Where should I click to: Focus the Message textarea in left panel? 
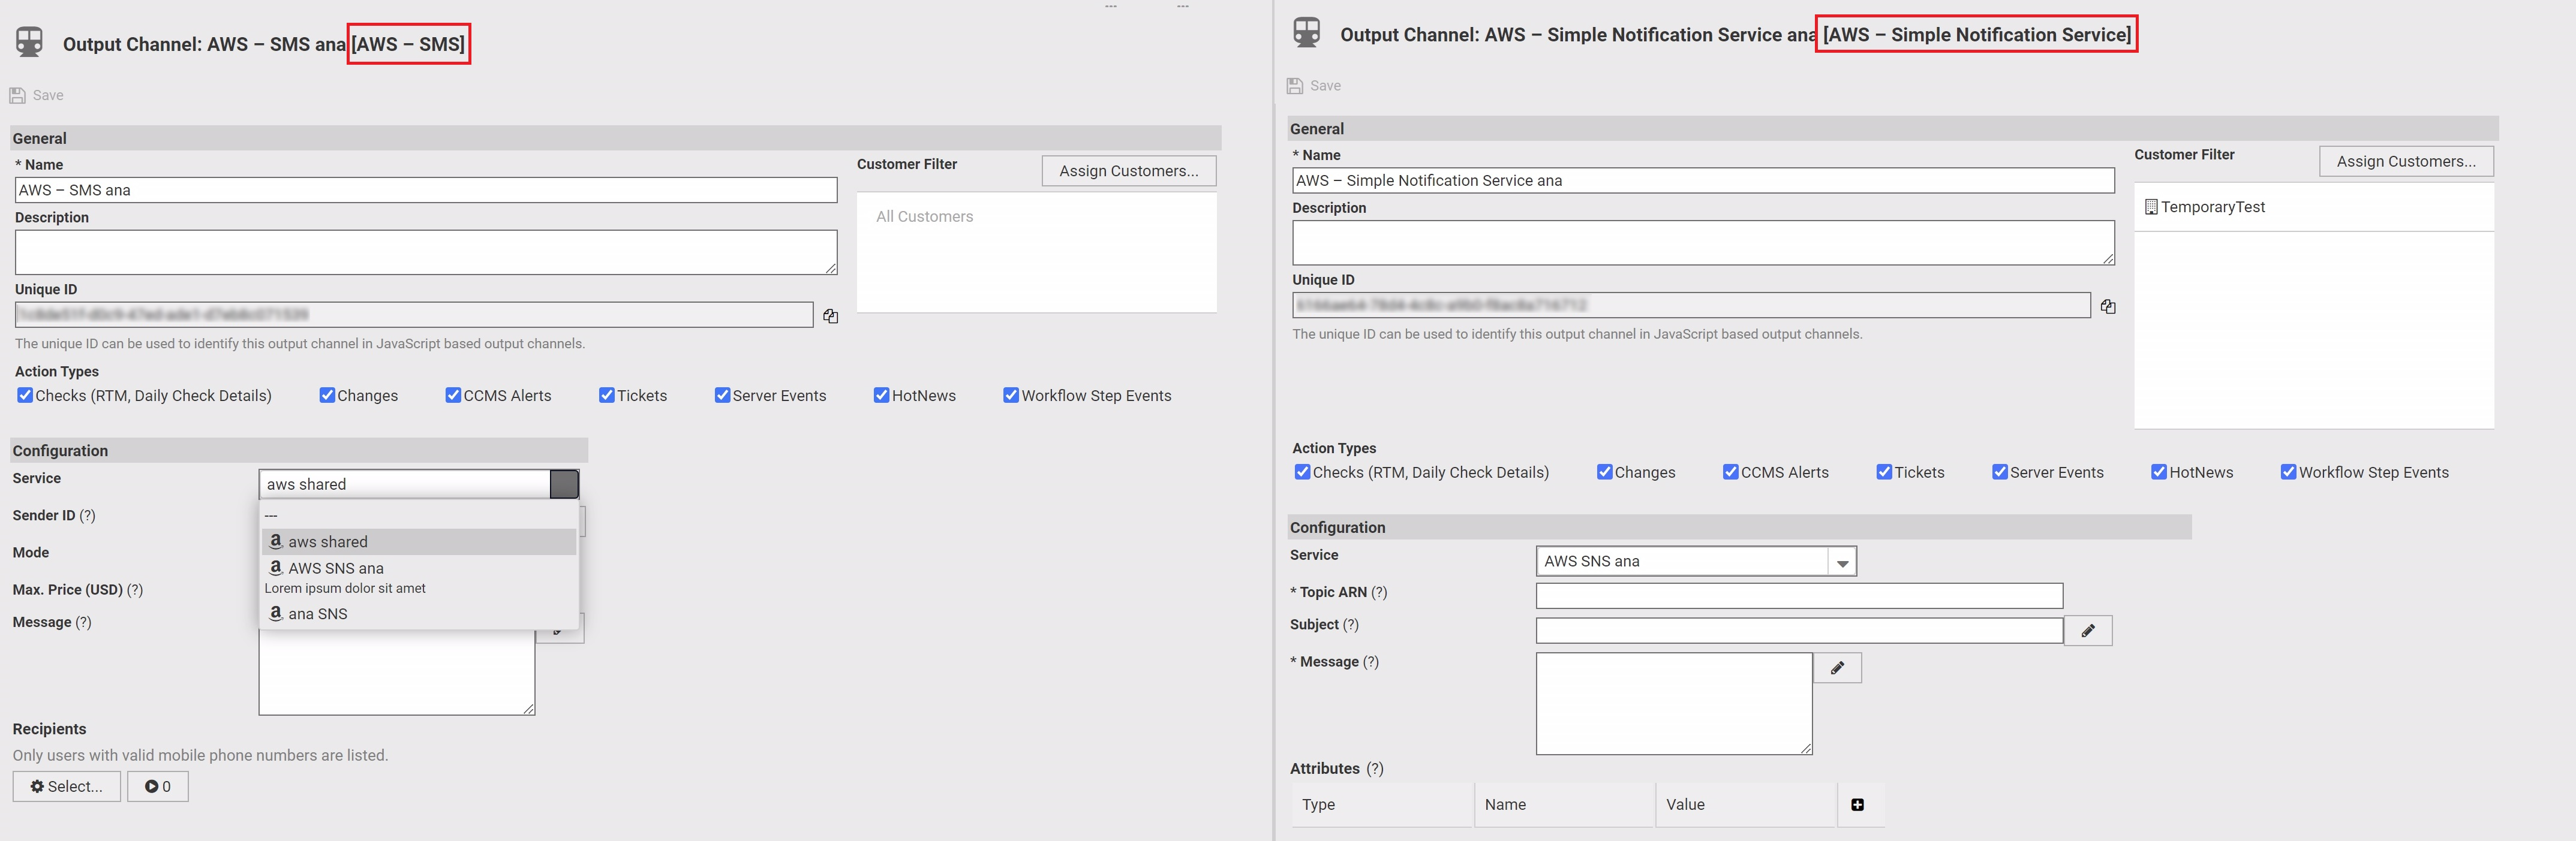[x=397, y=672]
